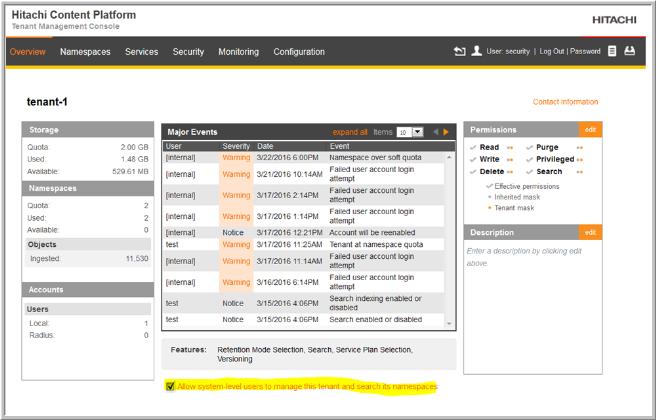This screenshot has width=656, height=420.
Task: Click the Password link
Action: pyautogui.click(x=585, y=51)
